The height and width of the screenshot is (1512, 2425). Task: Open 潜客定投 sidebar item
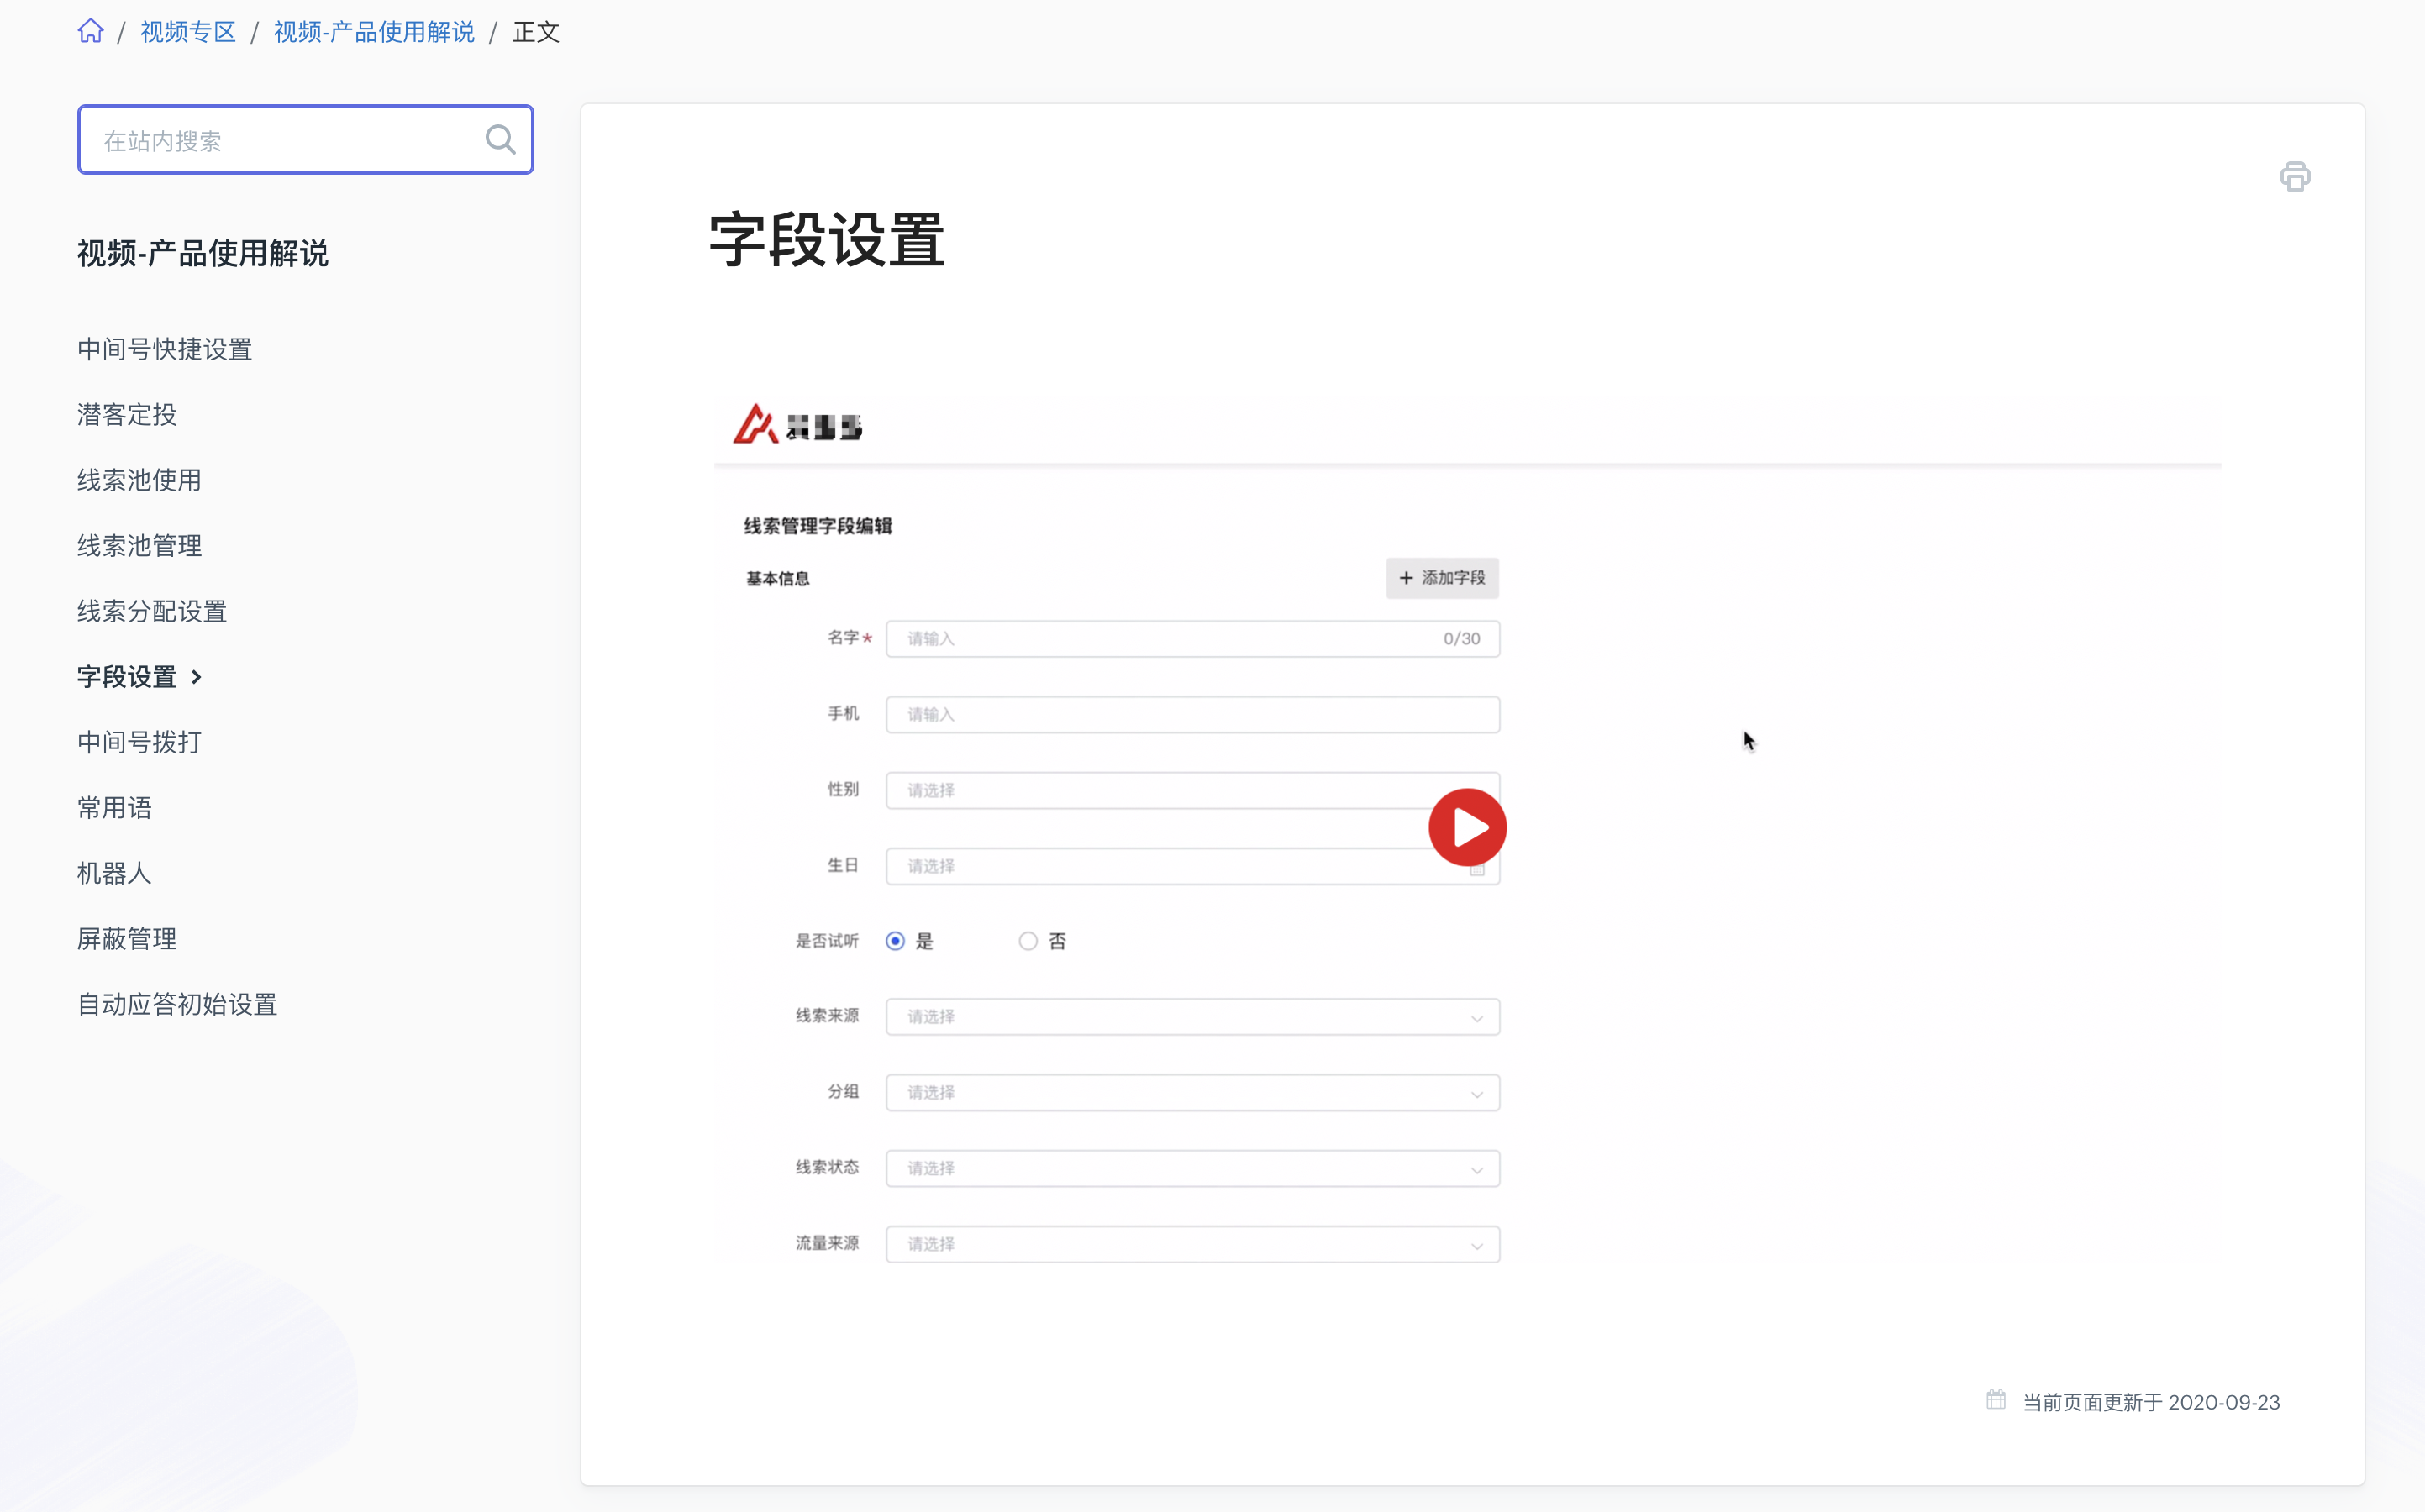pos(127,415)
